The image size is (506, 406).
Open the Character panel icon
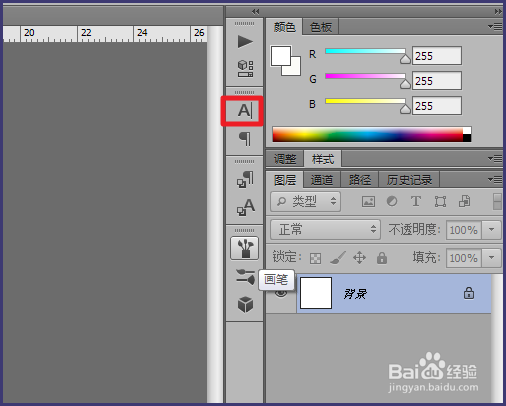(245, 110)
